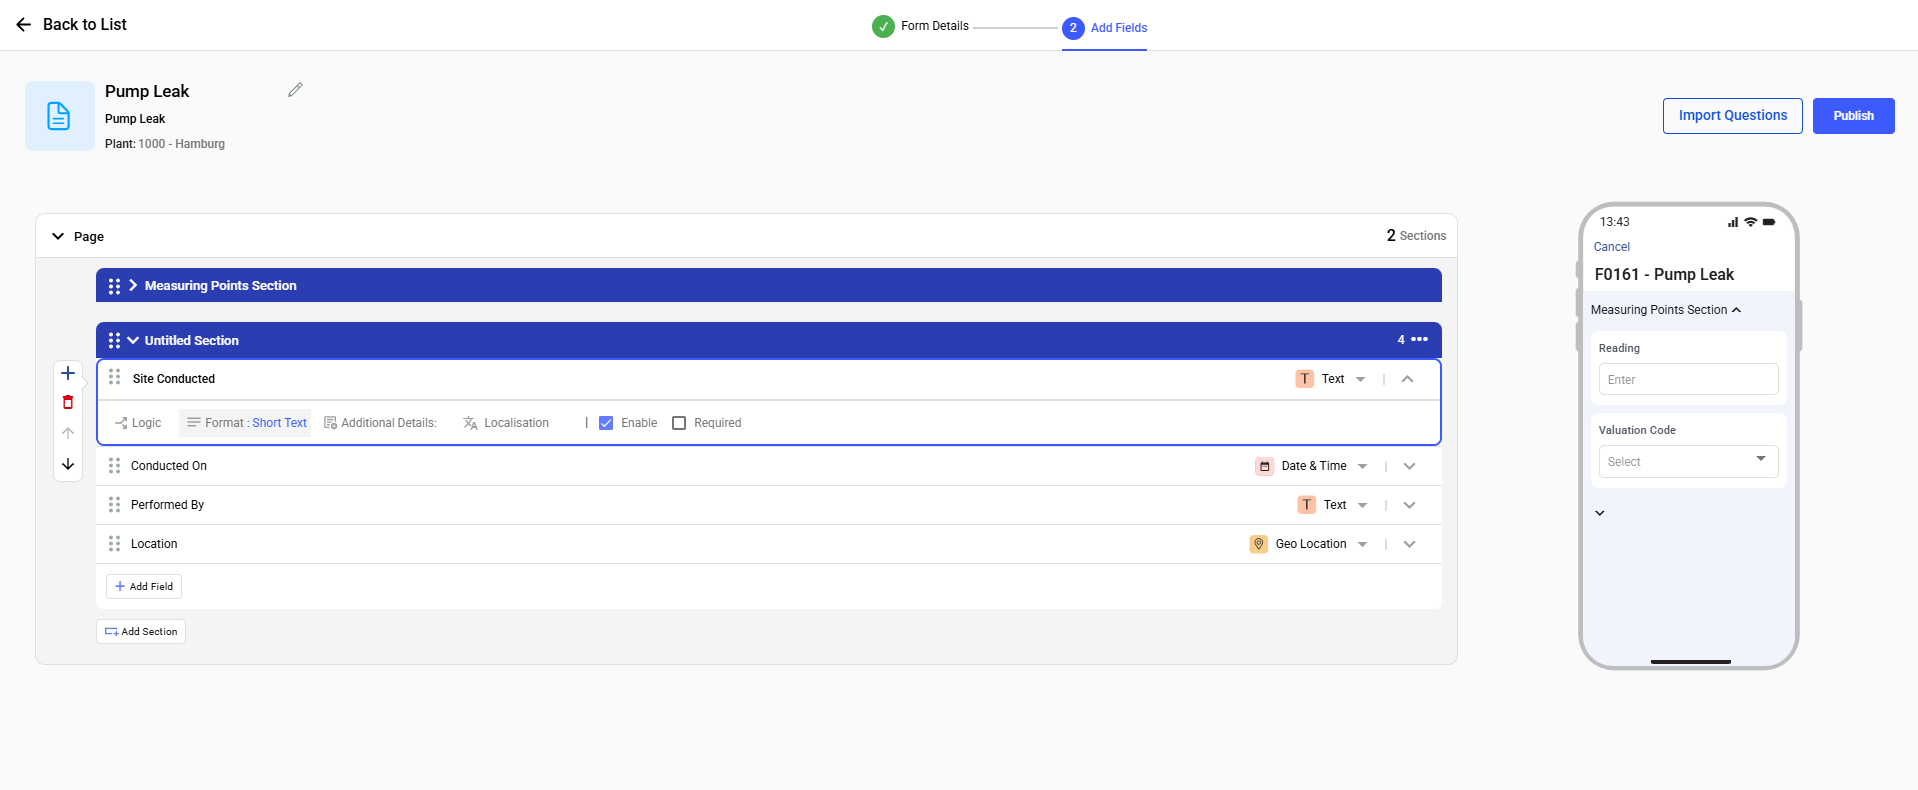Grab the drag handle for Conducted On field
The image size is (1918, 790).
click(x=114, y=466)
